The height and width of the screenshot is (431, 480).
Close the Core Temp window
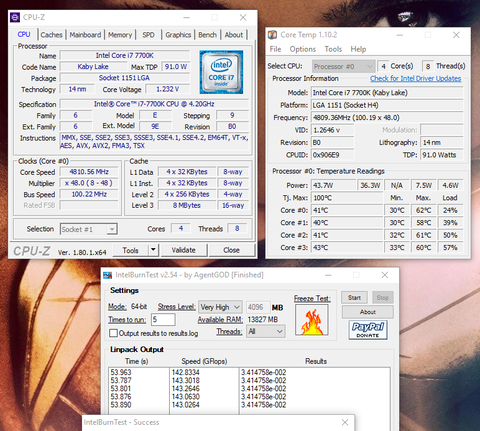pos(456,35)
